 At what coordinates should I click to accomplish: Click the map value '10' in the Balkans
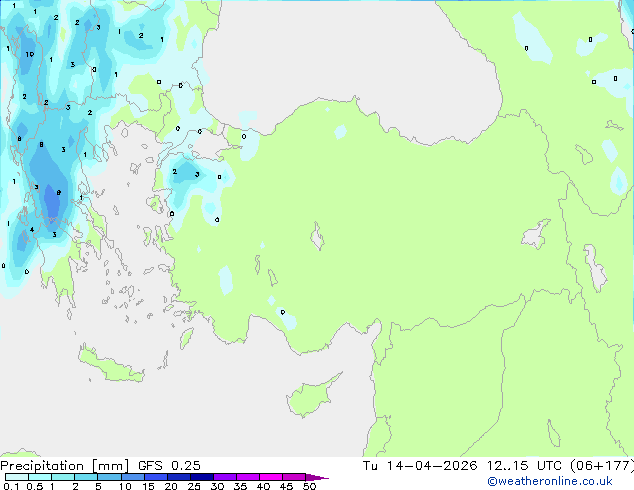pyautogui.click(x=30, y=54)
